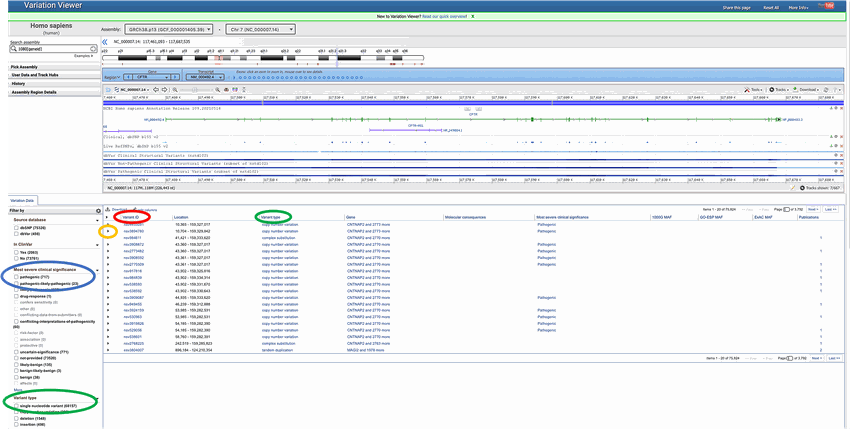Click the zoom slider in viewer toolbar

(x=196, y=90)
